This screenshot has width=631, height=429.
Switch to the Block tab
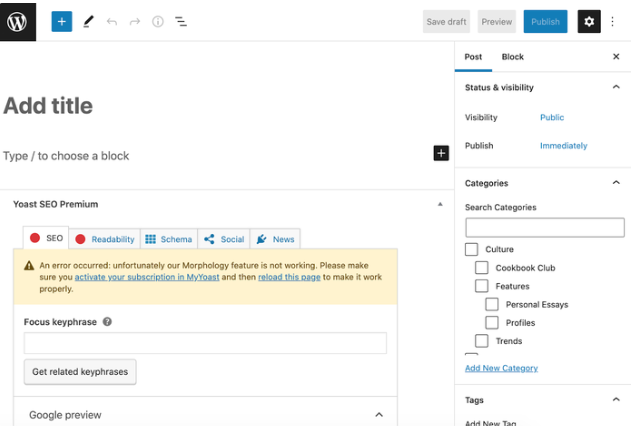[x=513, y=57]
